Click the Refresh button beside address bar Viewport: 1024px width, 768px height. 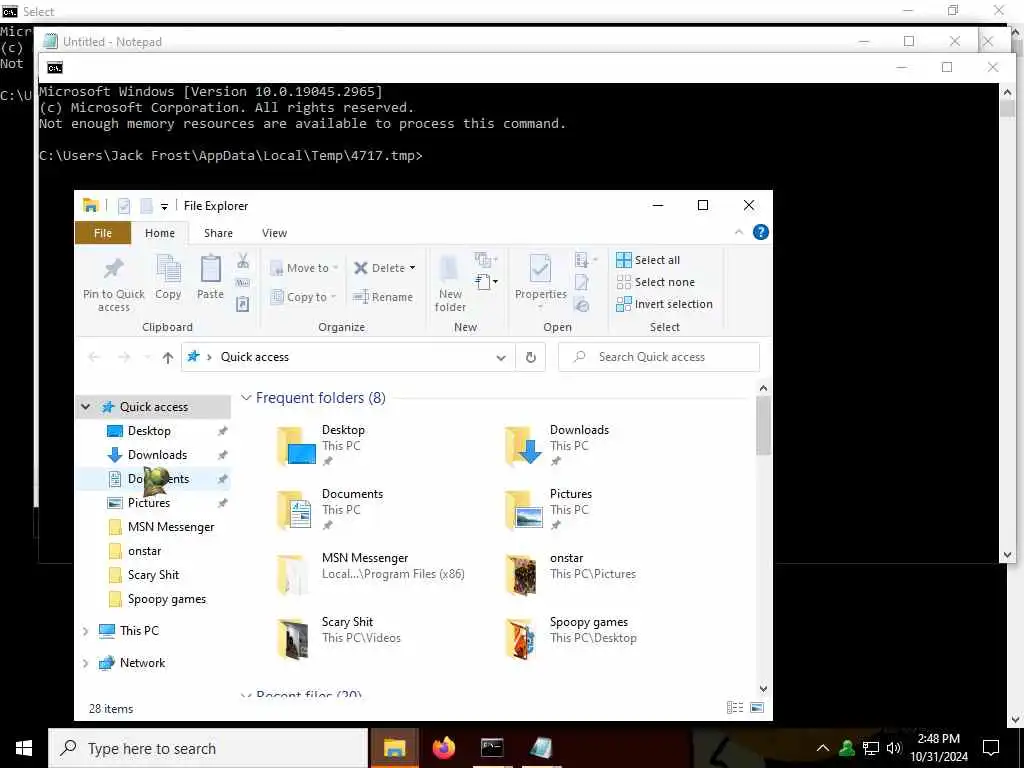(531, 357)
